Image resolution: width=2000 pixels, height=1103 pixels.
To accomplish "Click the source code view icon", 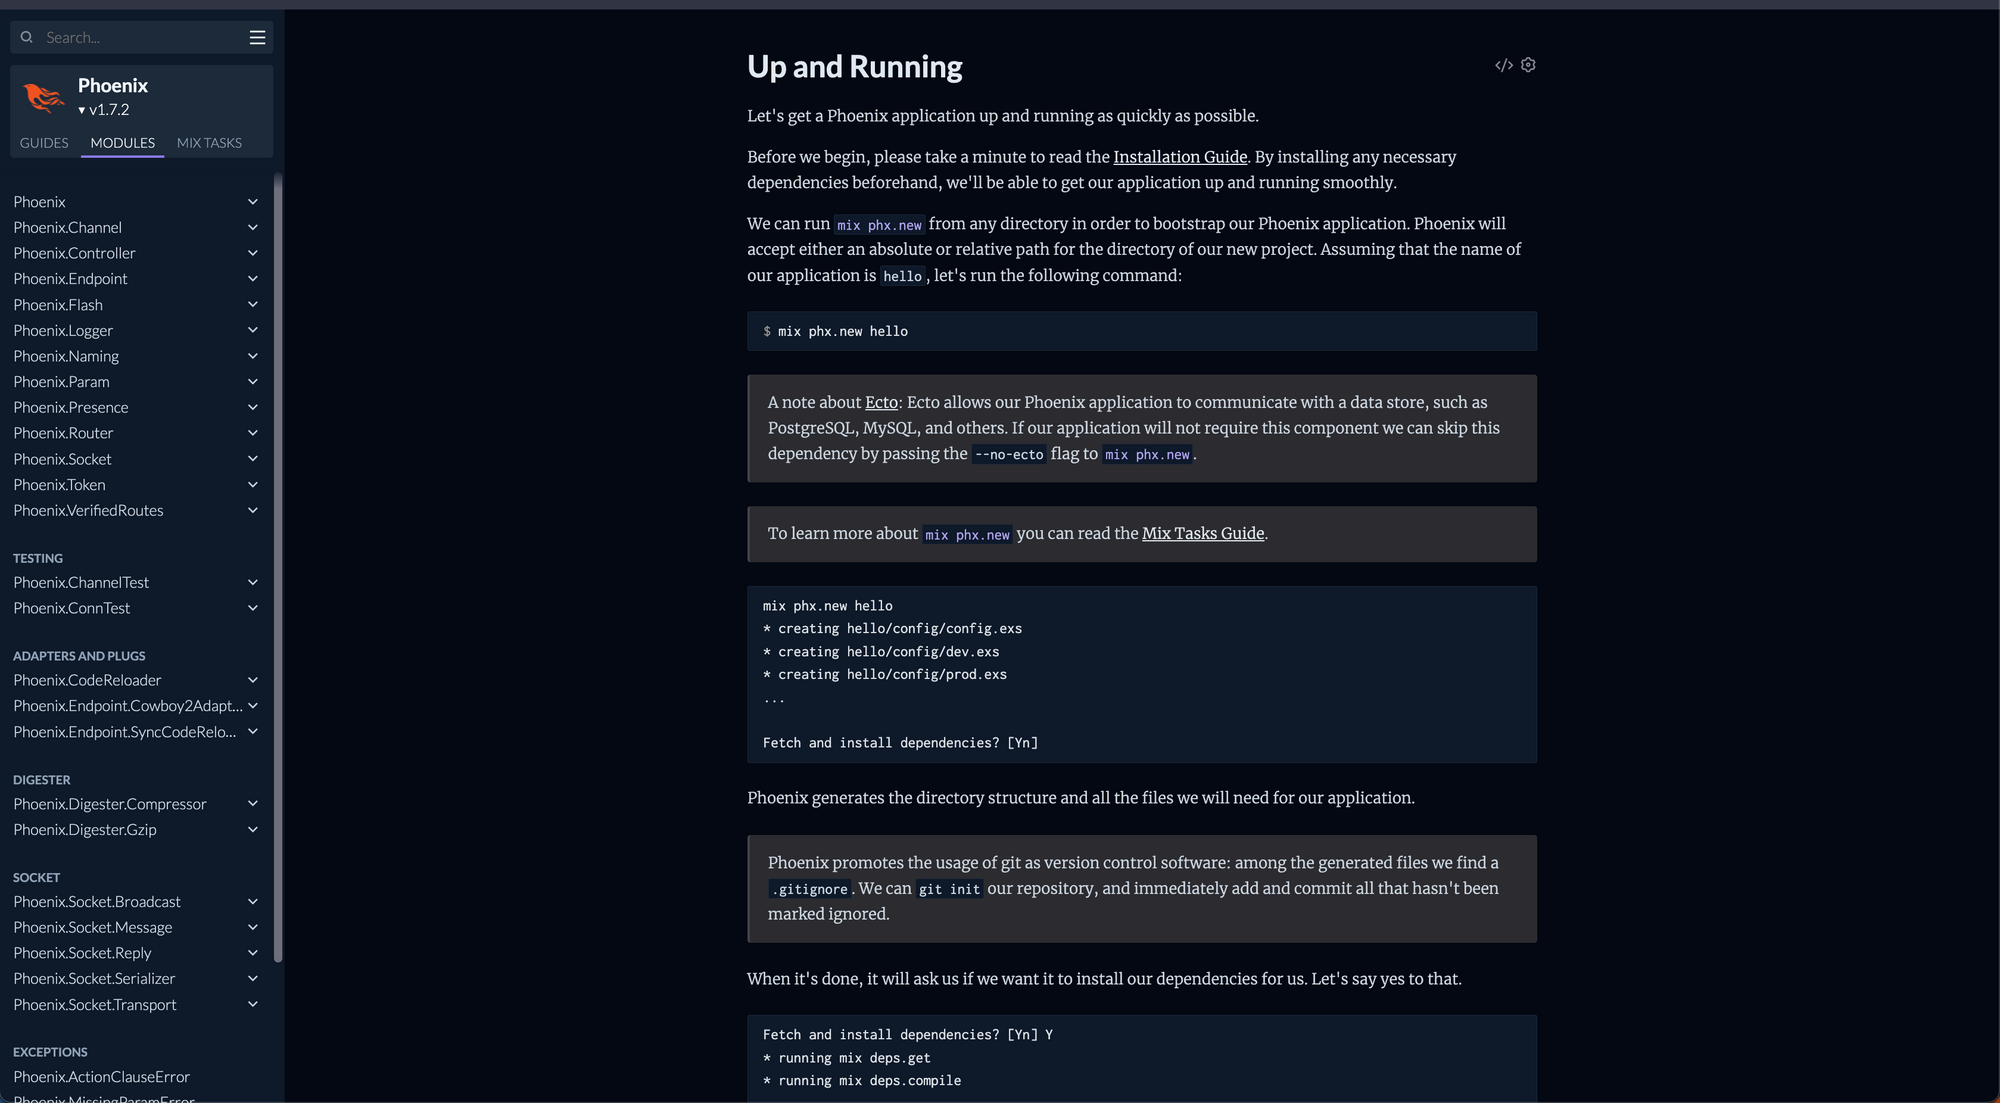I will pyautogui.click(x=1503, y=65).
